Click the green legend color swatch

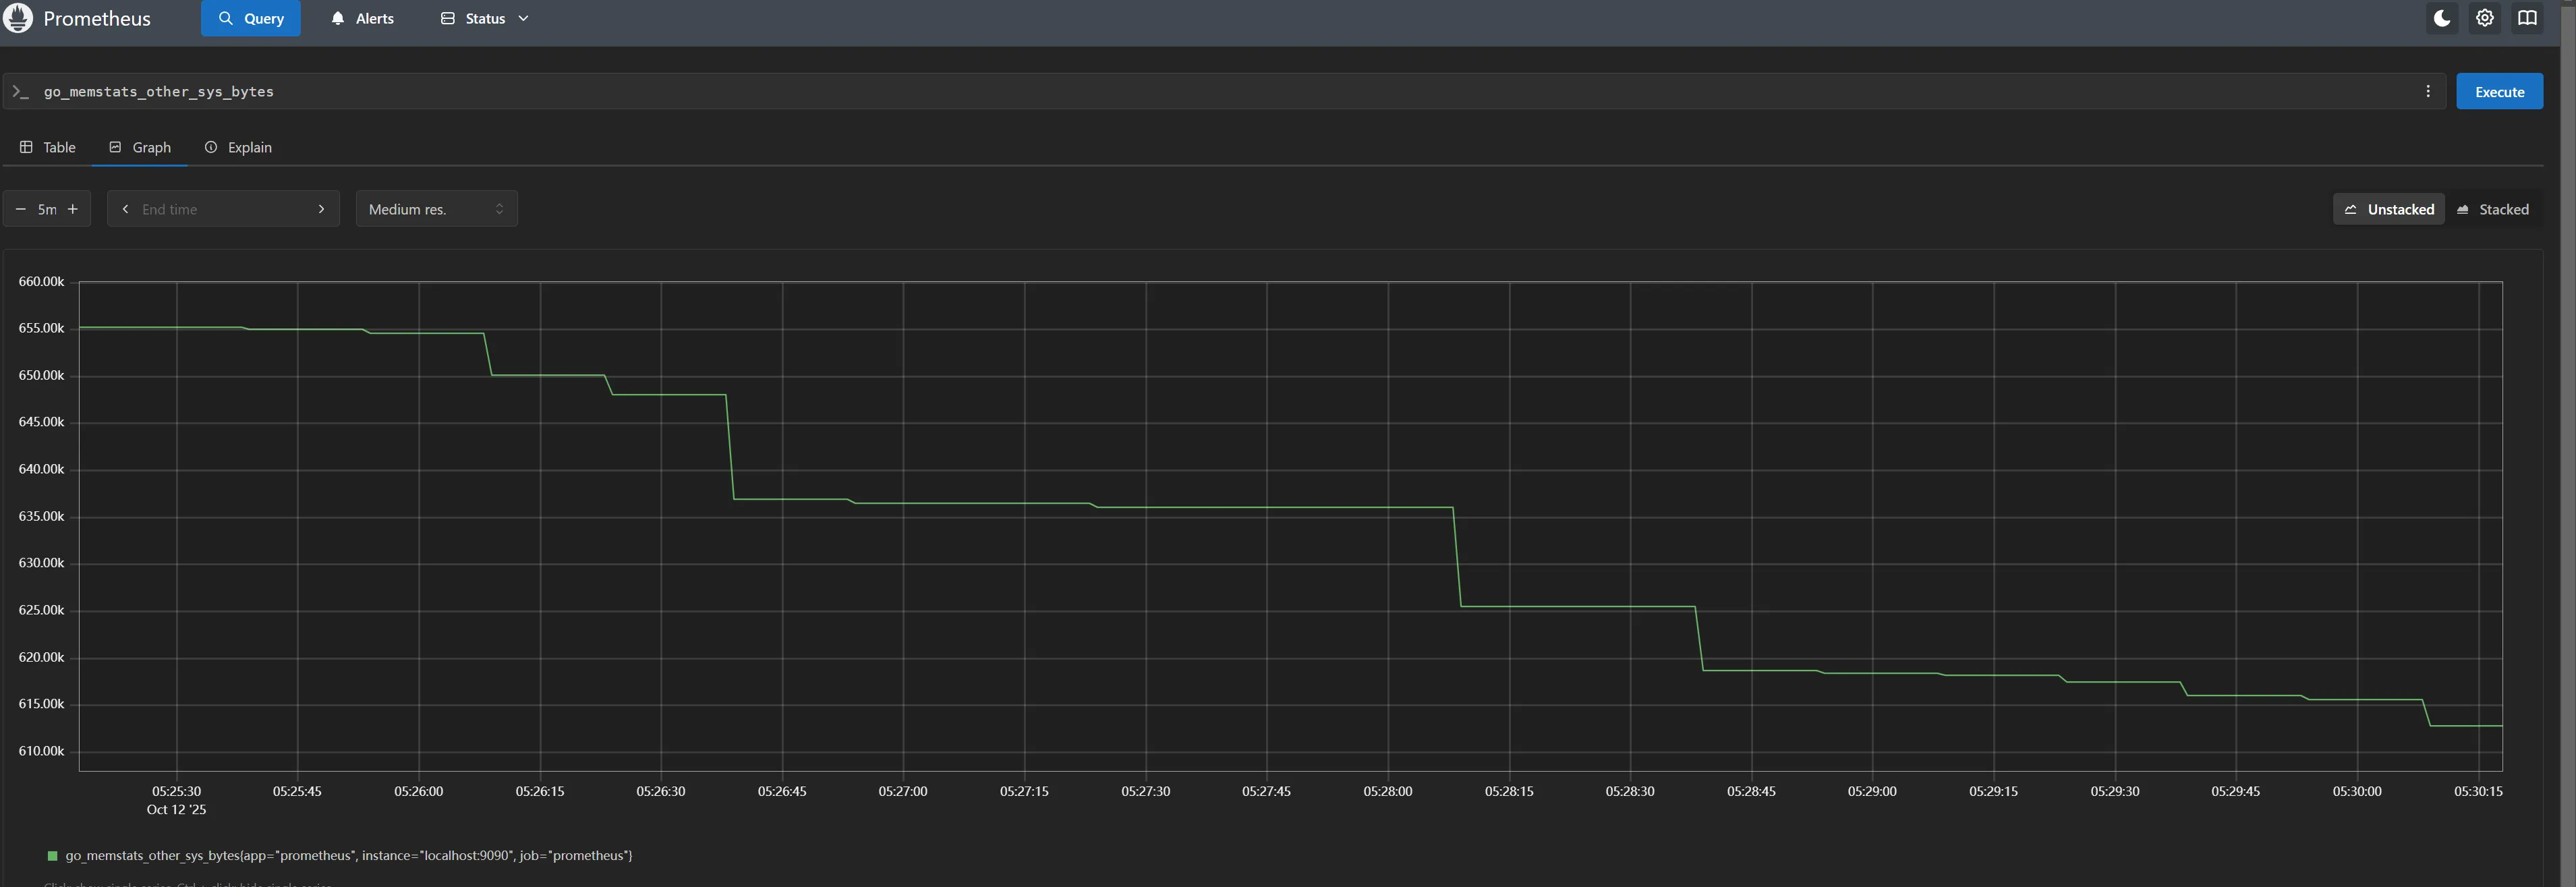coord(53,855)
